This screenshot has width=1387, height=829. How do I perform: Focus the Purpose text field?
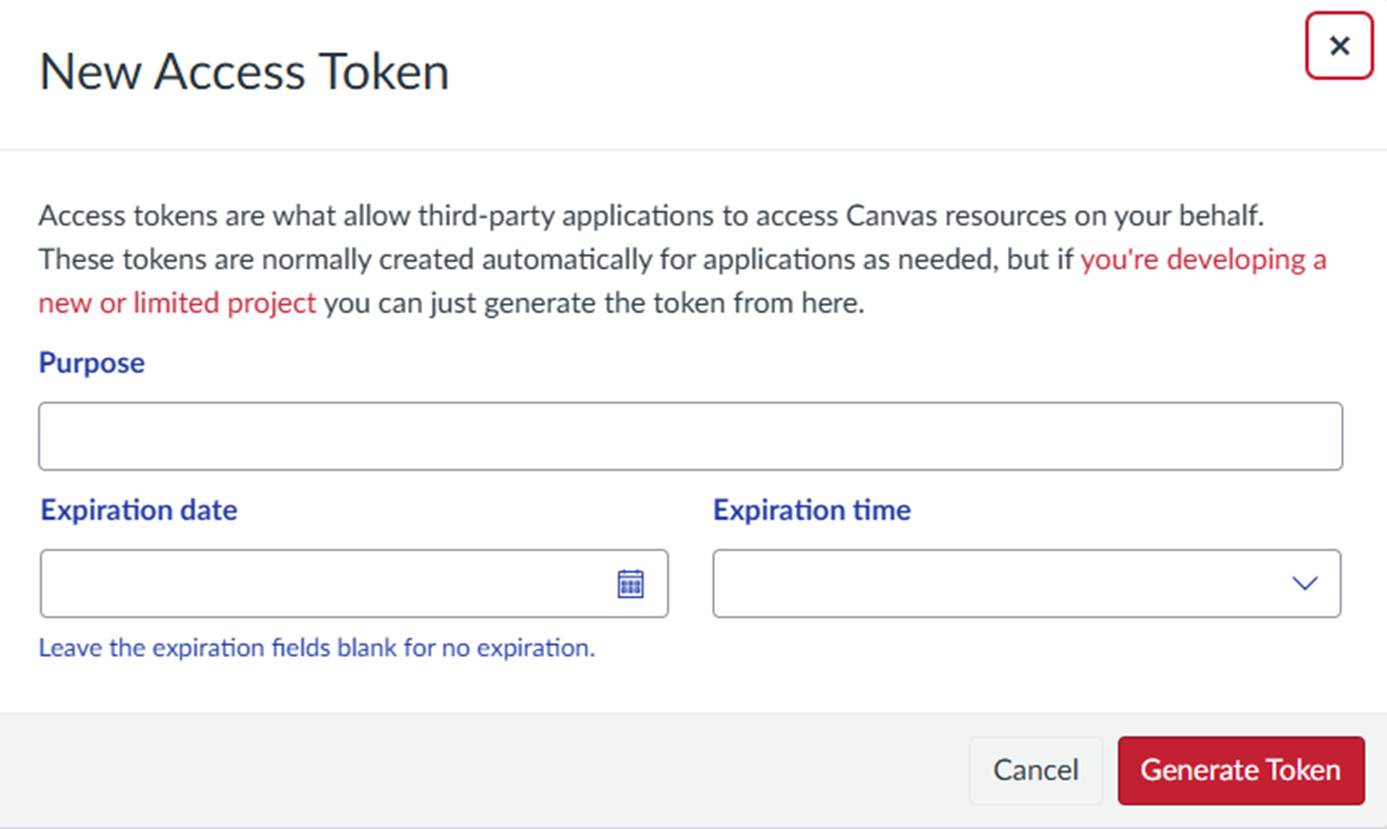690,436
